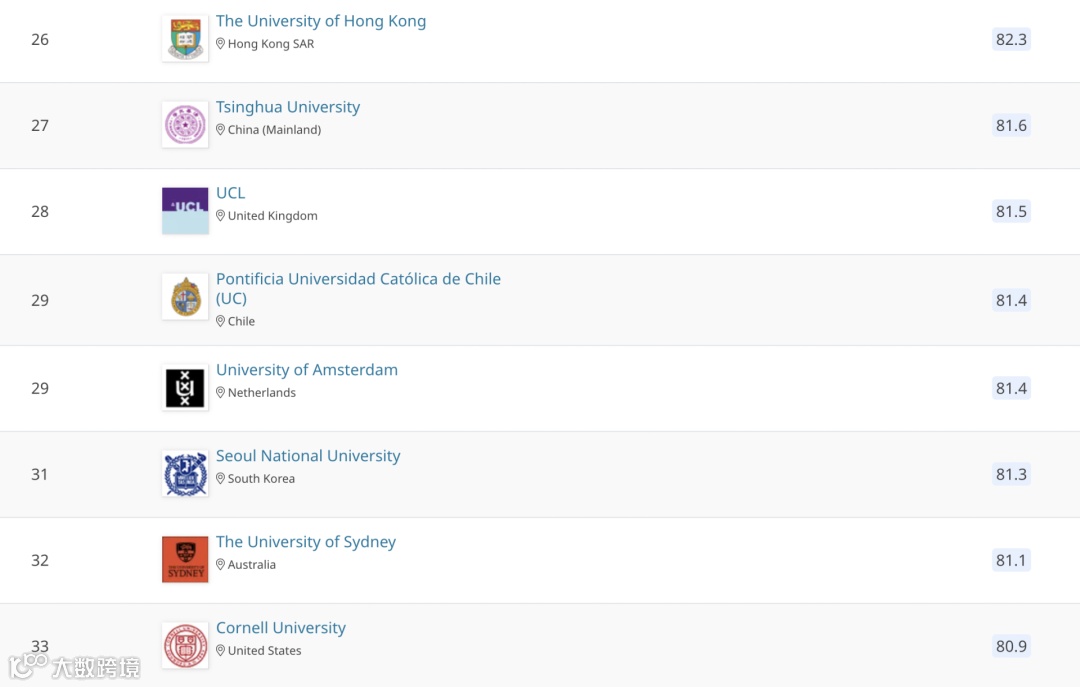
Task: Click the Tsinghua University purple seal logo
Action: [x=185, y=125]
